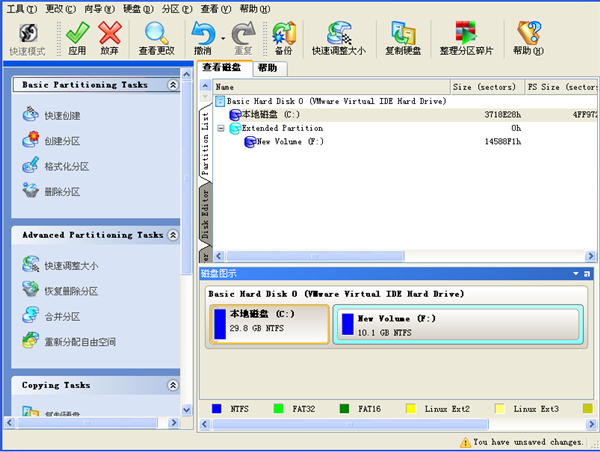Viewport: 600px width, 452px height.
Task: Click the 快速模式 toolbar icon
Action: [x=28, y=38]
